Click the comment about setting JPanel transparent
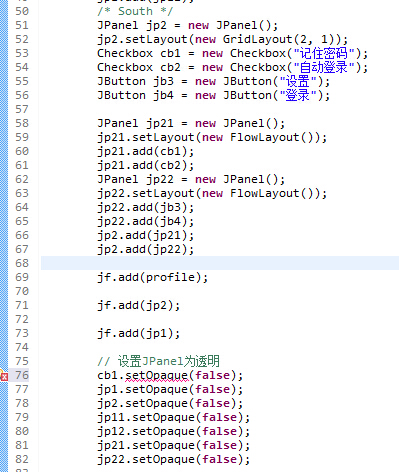Image resolution: width=399 pixels, height=472 pixels. coord(158,361)
